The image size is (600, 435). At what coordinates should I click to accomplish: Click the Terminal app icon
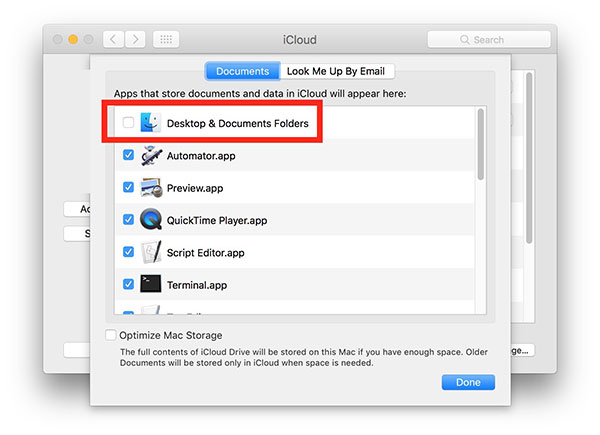click(x=150, y=284)
